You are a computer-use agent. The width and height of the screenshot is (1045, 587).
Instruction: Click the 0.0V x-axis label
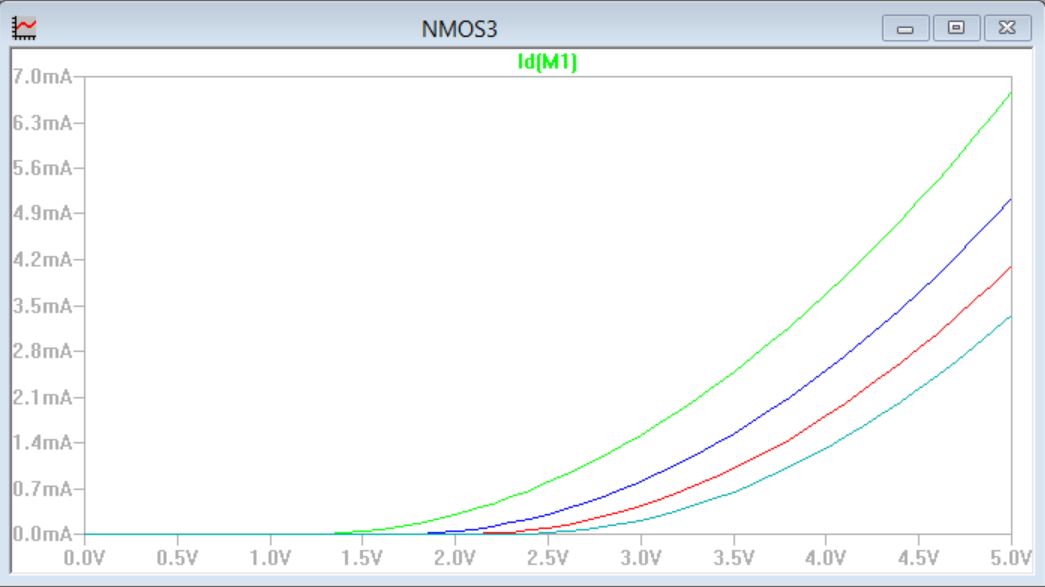pos(84,558)
